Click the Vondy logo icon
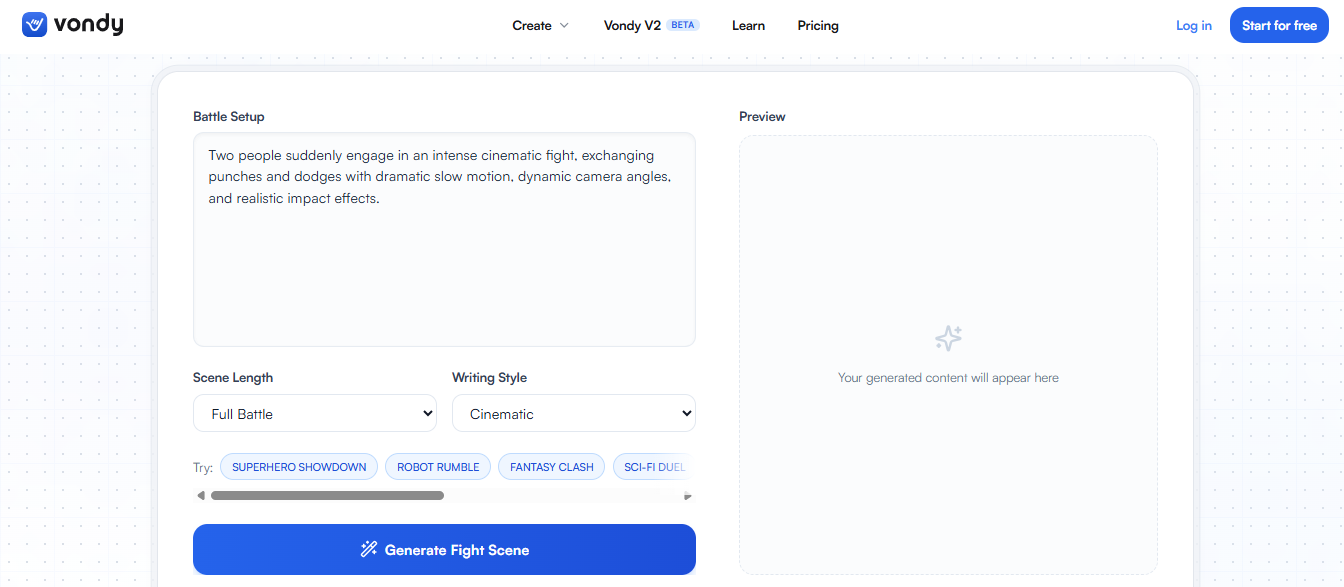1344x587 pixels. tap(34, 25)
